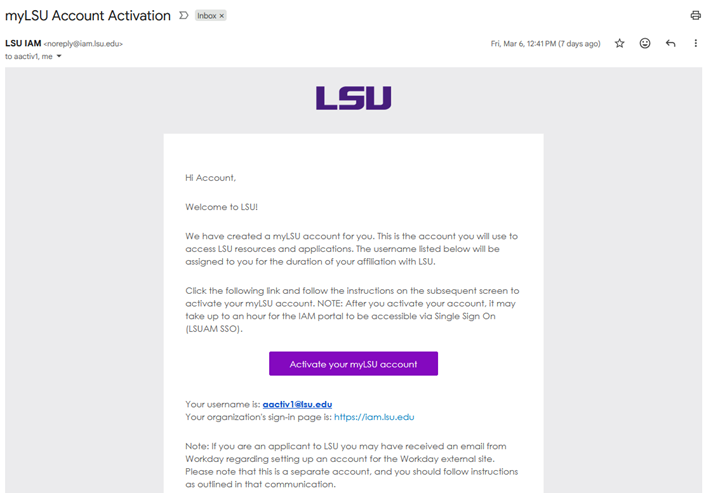Click the Inbox label chip
This screenshot has width=706, height=493.
coord(206,16)
